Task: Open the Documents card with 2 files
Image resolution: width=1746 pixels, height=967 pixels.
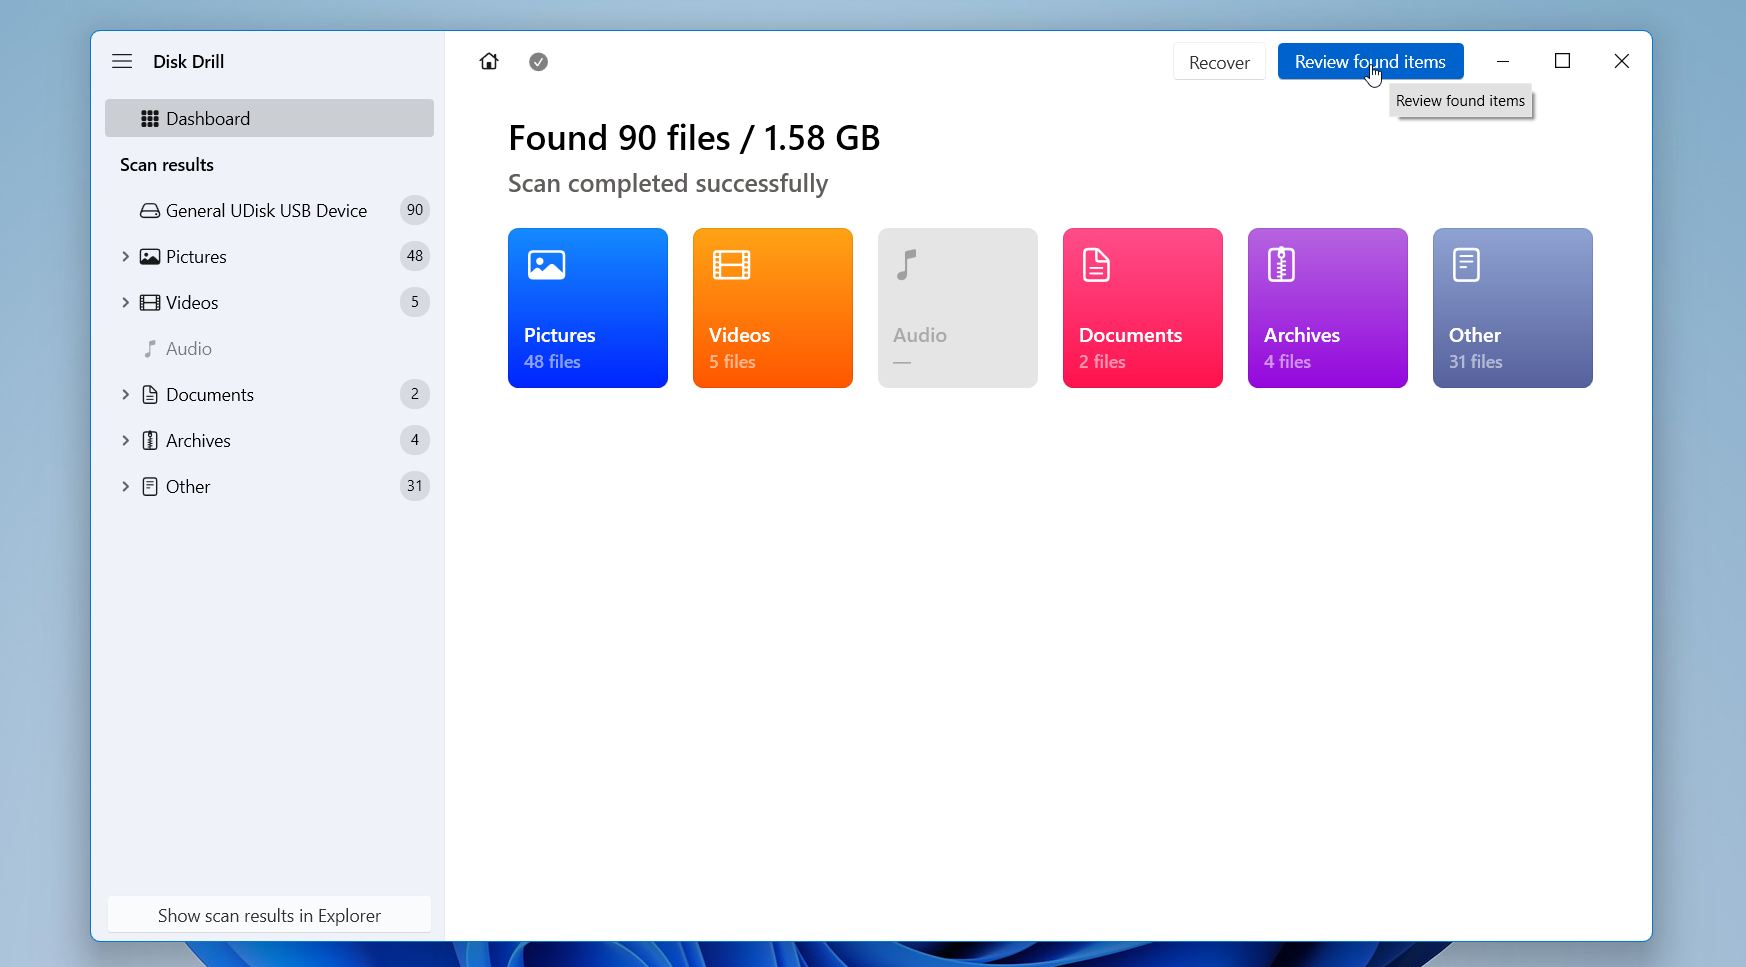Action: pyautogui.click(x=1142, y=308)
